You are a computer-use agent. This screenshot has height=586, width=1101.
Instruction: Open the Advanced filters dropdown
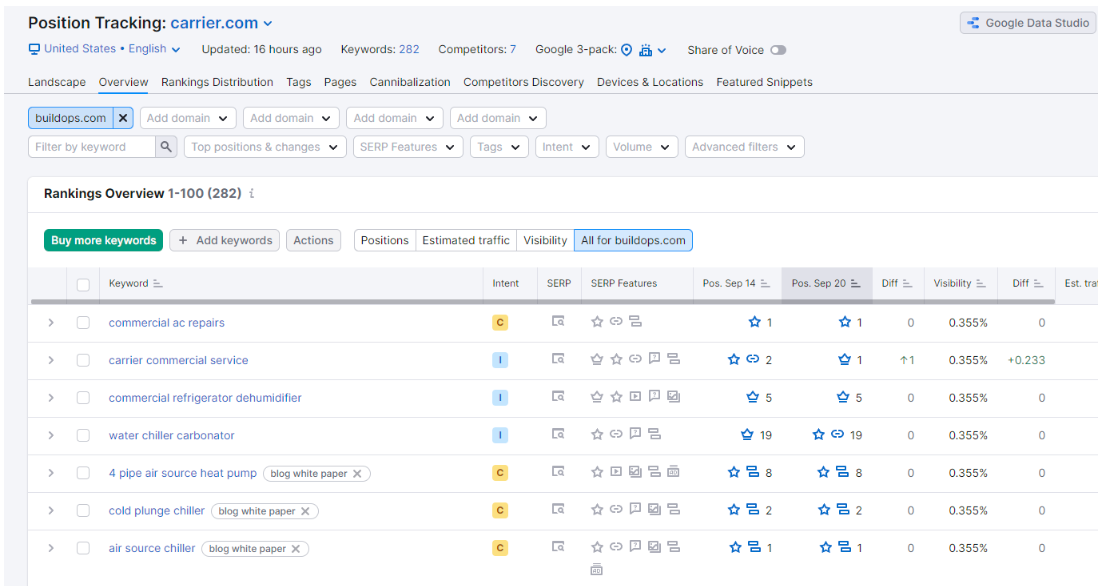coord(744,147)
